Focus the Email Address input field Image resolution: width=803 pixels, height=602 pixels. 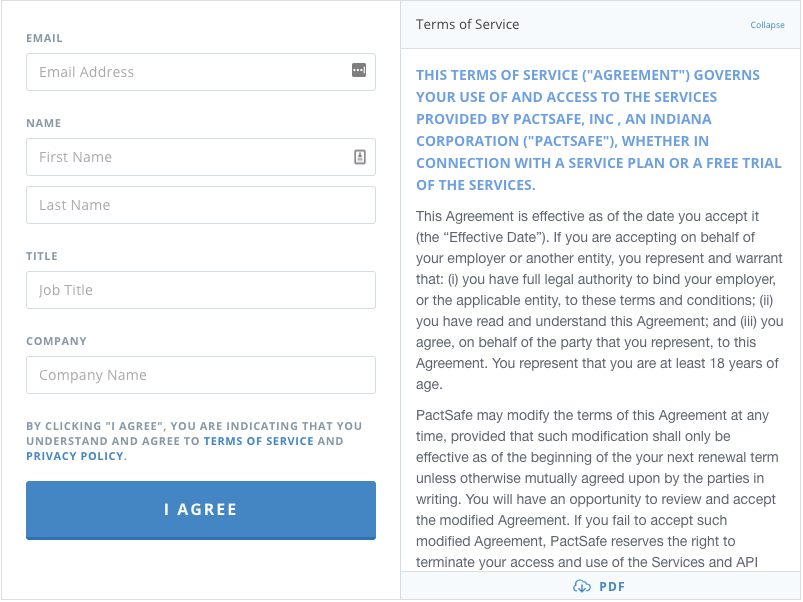click(x=201, y=72)
